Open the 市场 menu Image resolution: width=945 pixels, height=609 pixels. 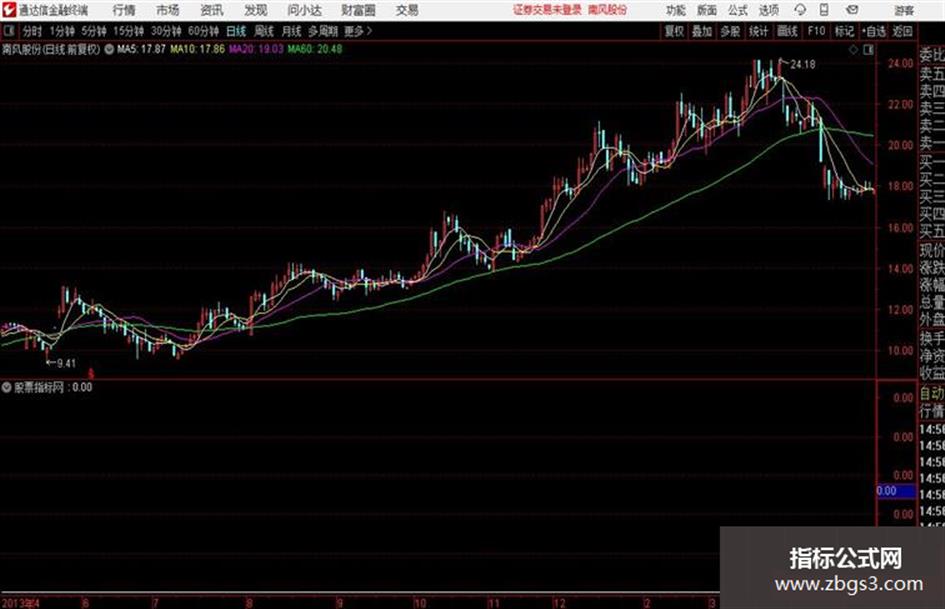(x=168, y=10)
